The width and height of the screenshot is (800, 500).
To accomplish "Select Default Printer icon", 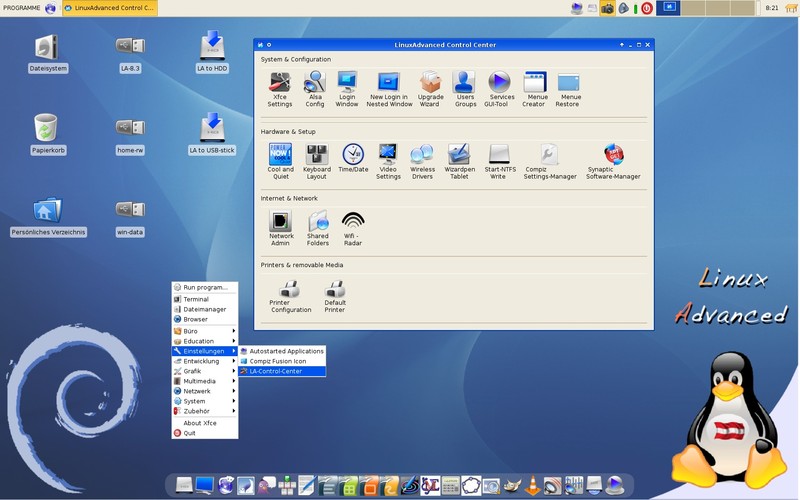I will [x=335, y=296].
